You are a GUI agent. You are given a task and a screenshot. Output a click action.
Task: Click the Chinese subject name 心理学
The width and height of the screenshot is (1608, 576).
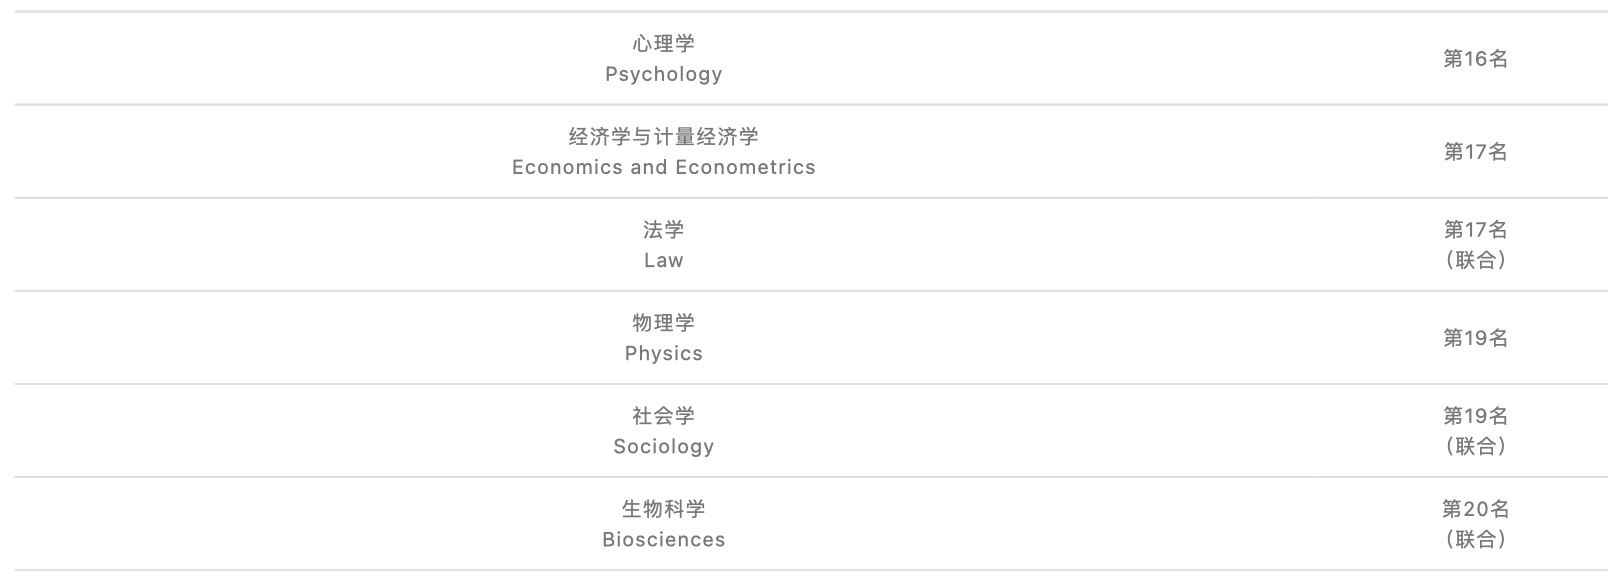[663, 43]
